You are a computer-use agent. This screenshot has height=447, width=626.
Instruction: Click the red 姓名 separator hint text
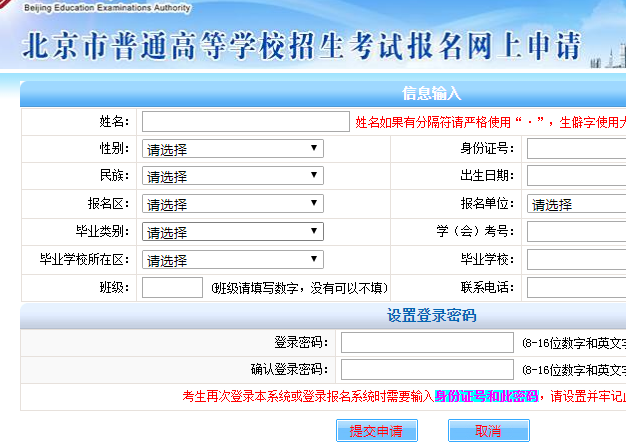point(490,122)
